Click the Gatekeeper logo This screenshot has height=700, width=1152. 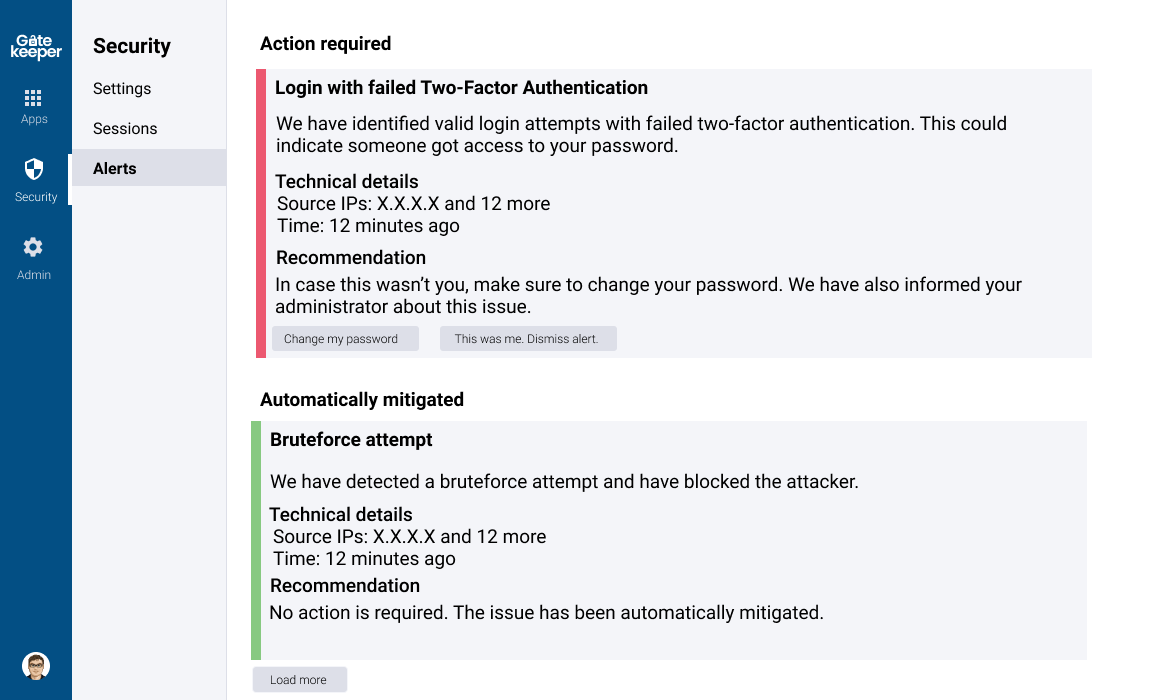click(36, 46)
